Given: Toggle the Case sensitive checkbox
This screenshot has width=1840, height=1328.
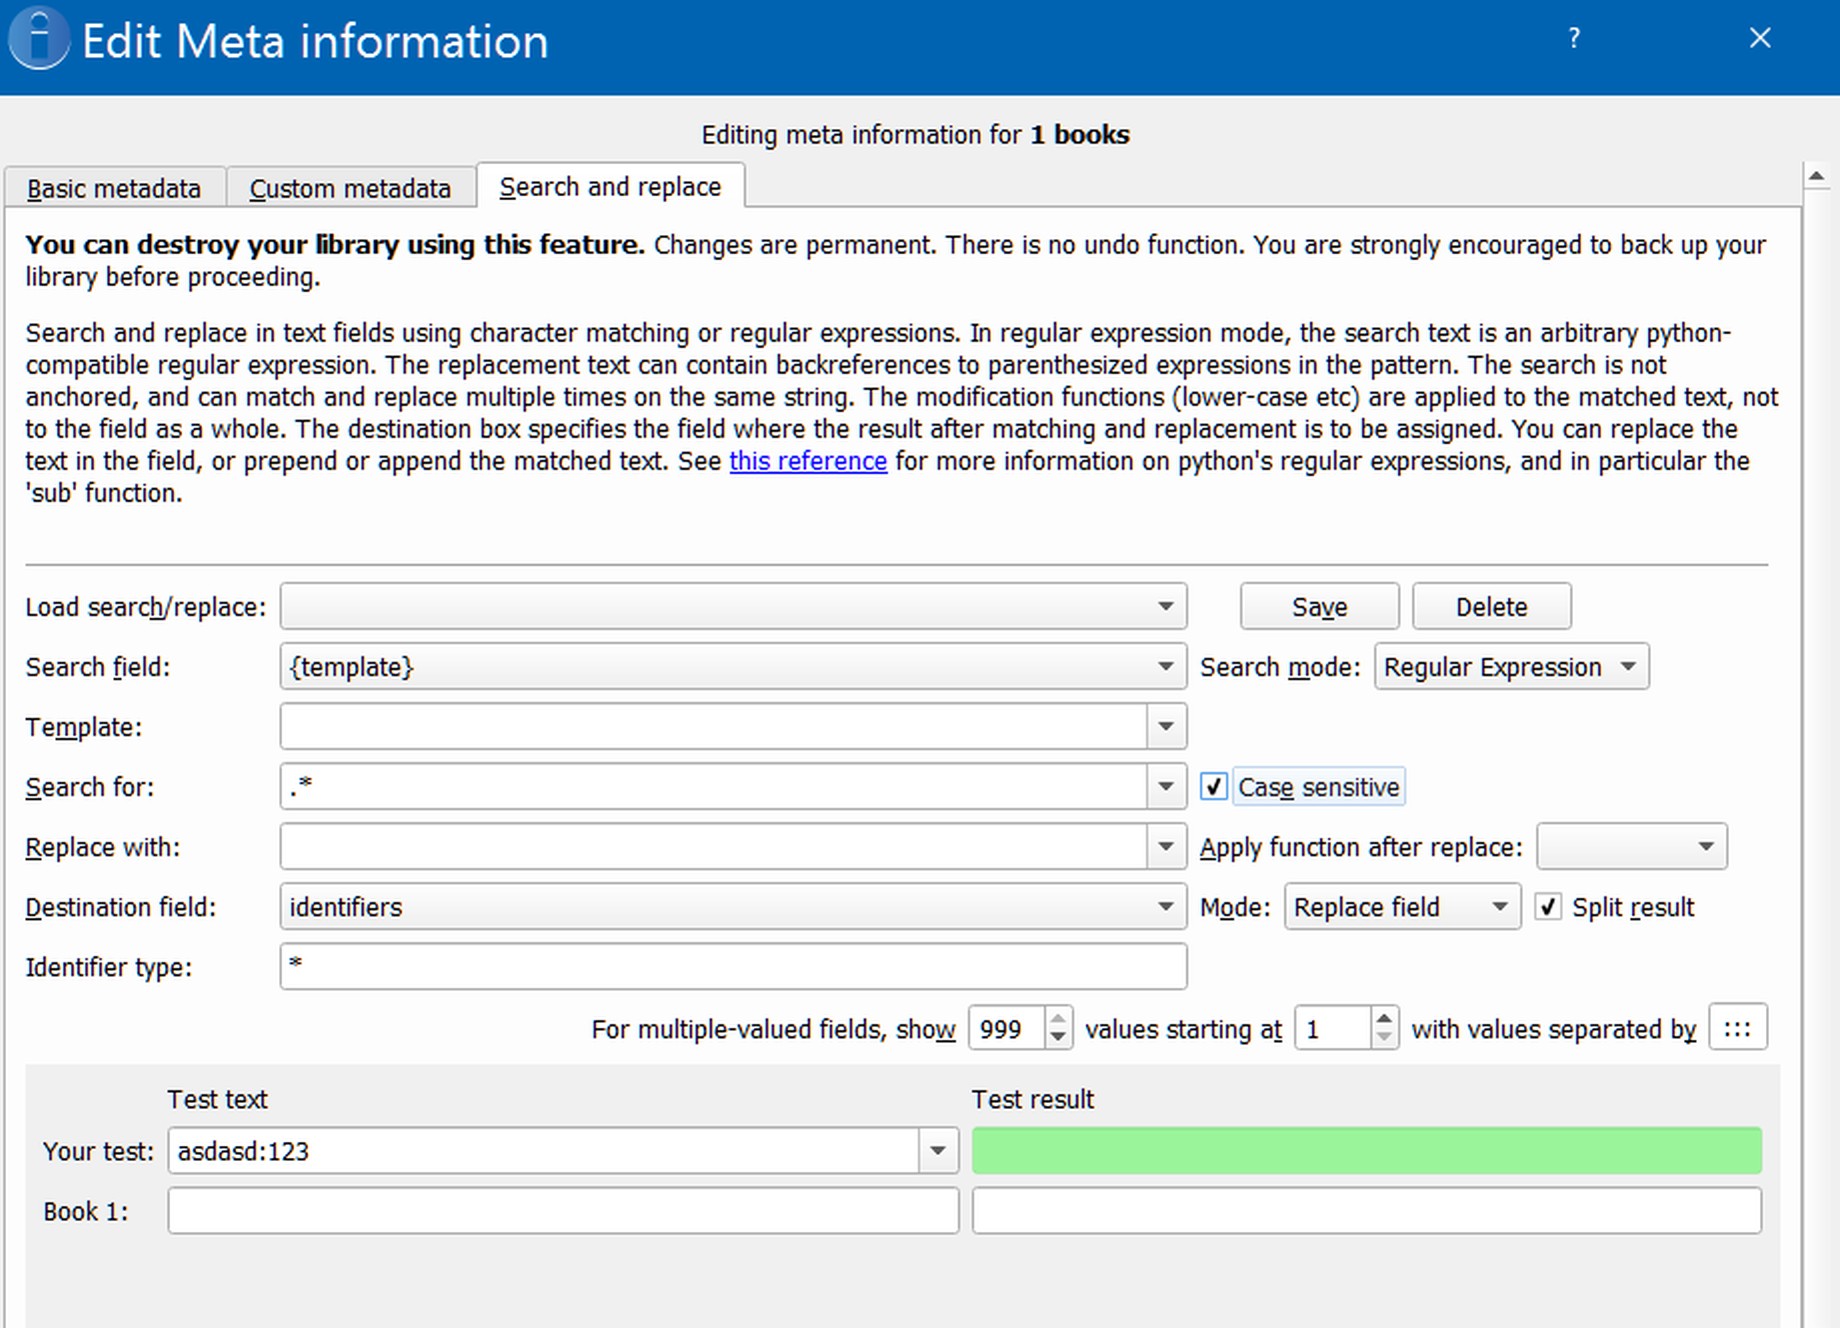Looking at the screenshot, I should click(x=1213, y=787).
